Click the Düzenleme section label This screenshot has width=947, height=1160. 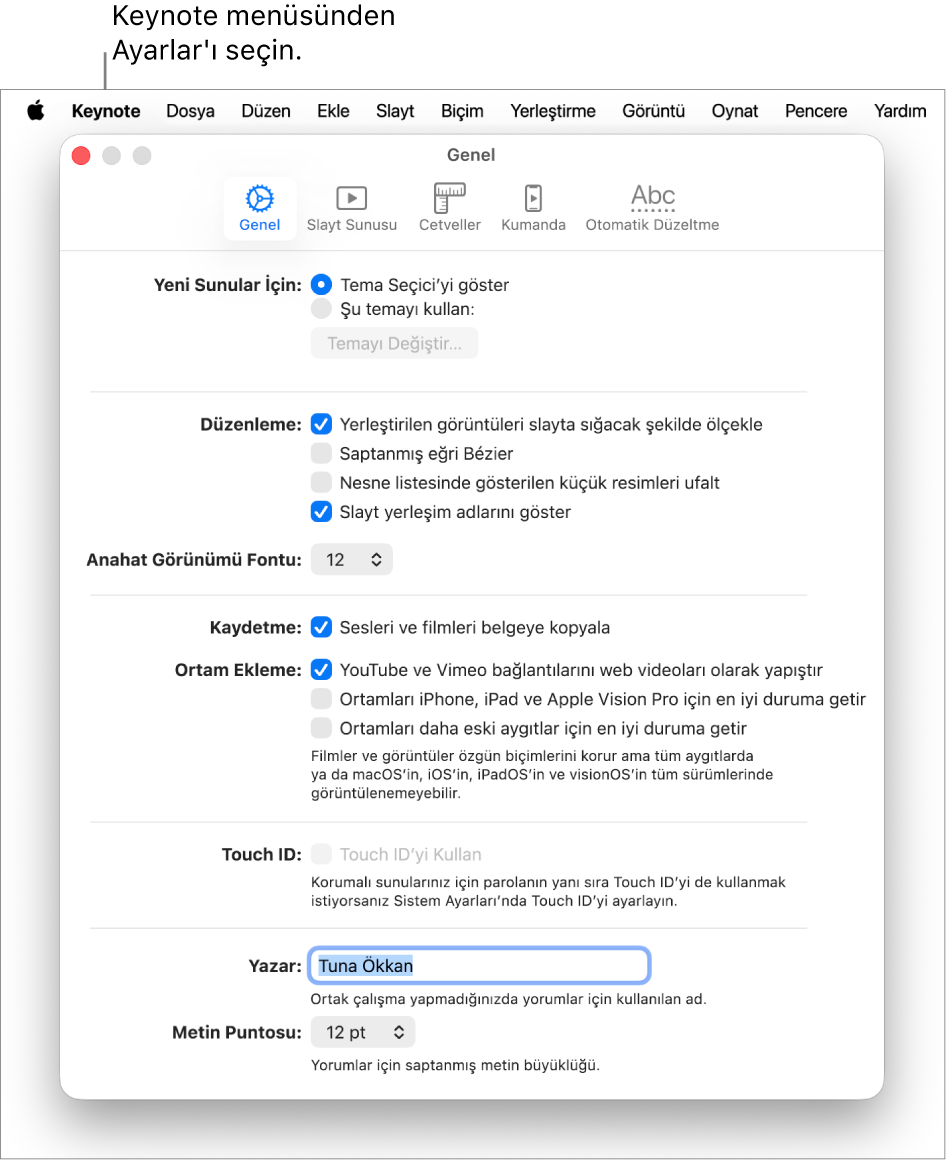tap(251, 425)
